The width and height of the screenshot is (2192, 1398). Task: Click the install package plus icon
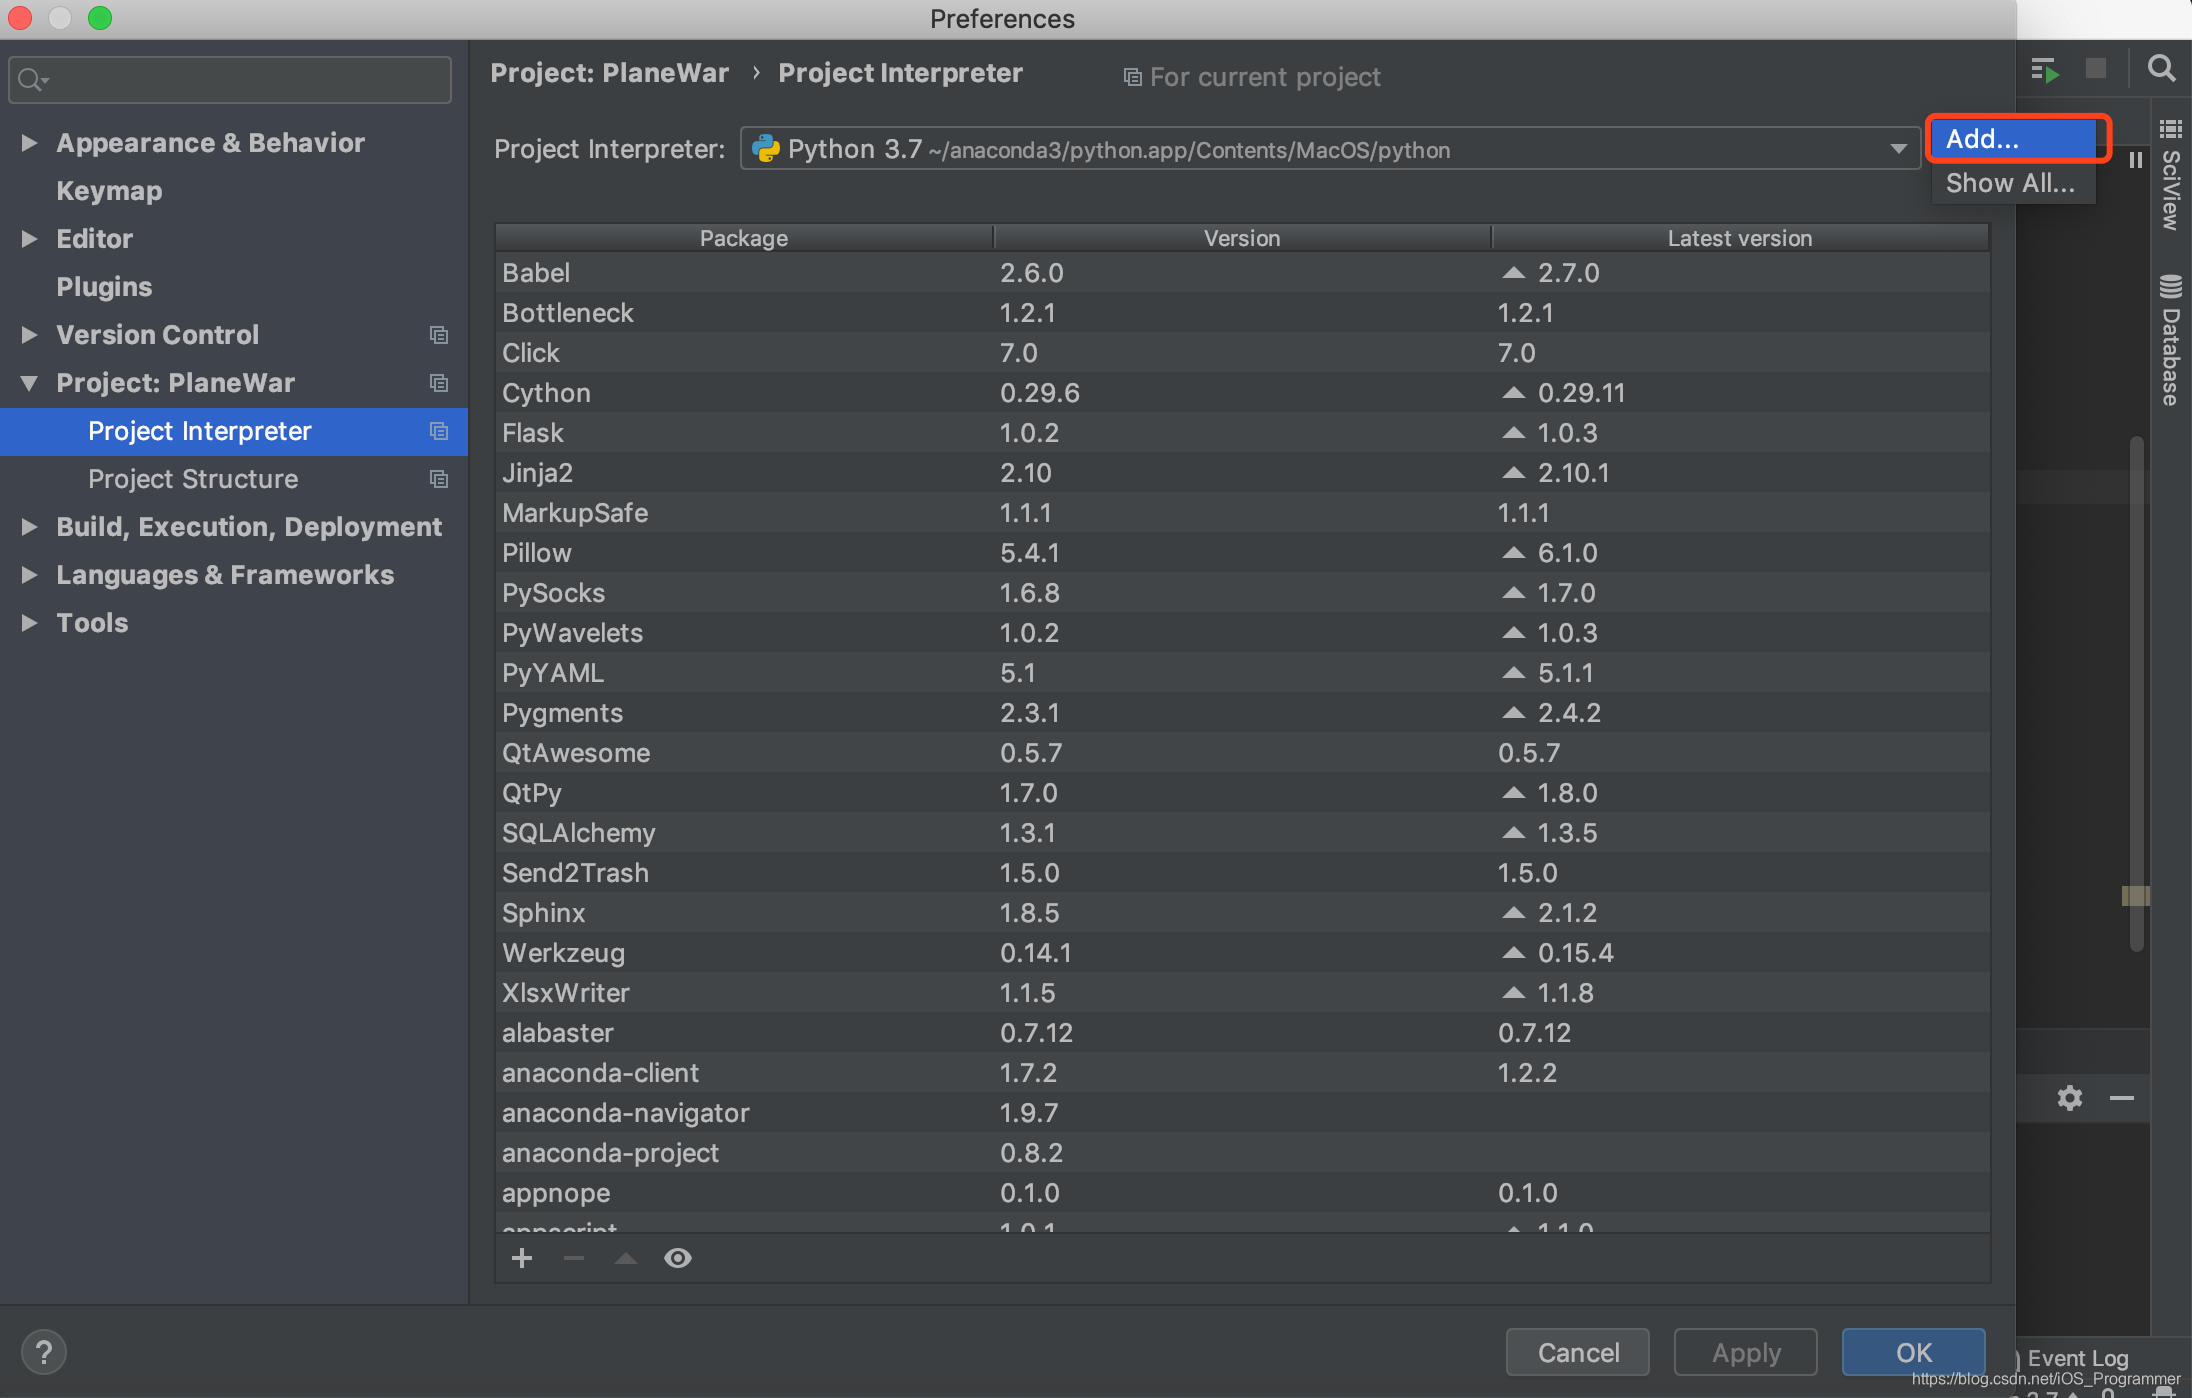click(522, 1258)
